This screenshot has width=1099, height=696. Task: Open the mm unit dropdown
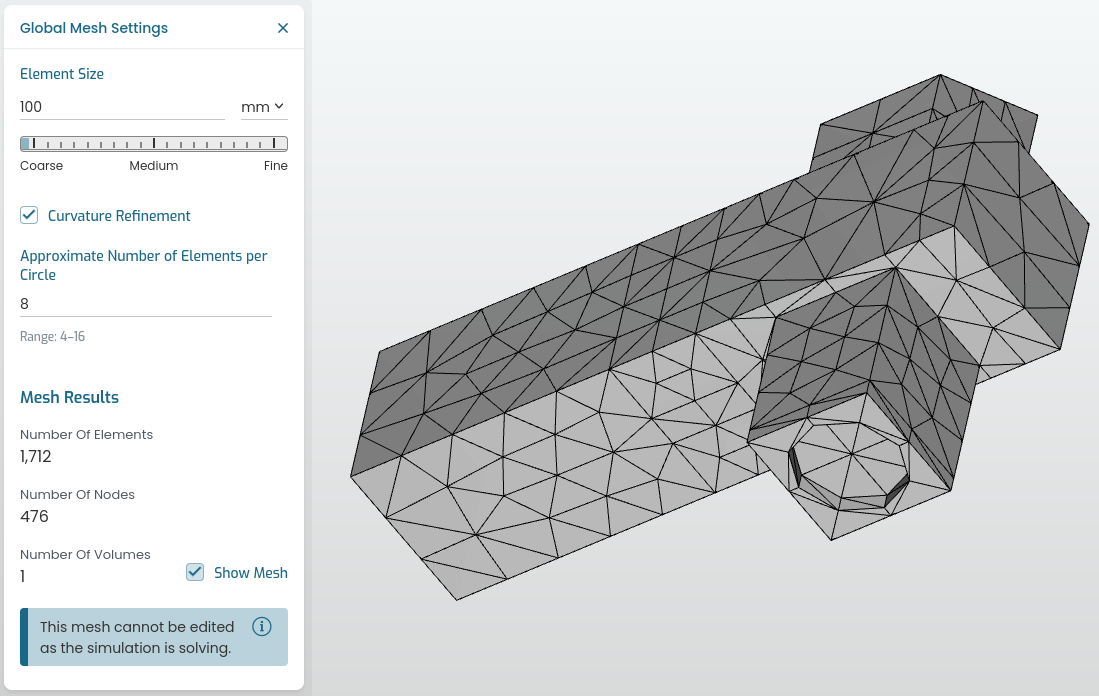pos(263,107)
